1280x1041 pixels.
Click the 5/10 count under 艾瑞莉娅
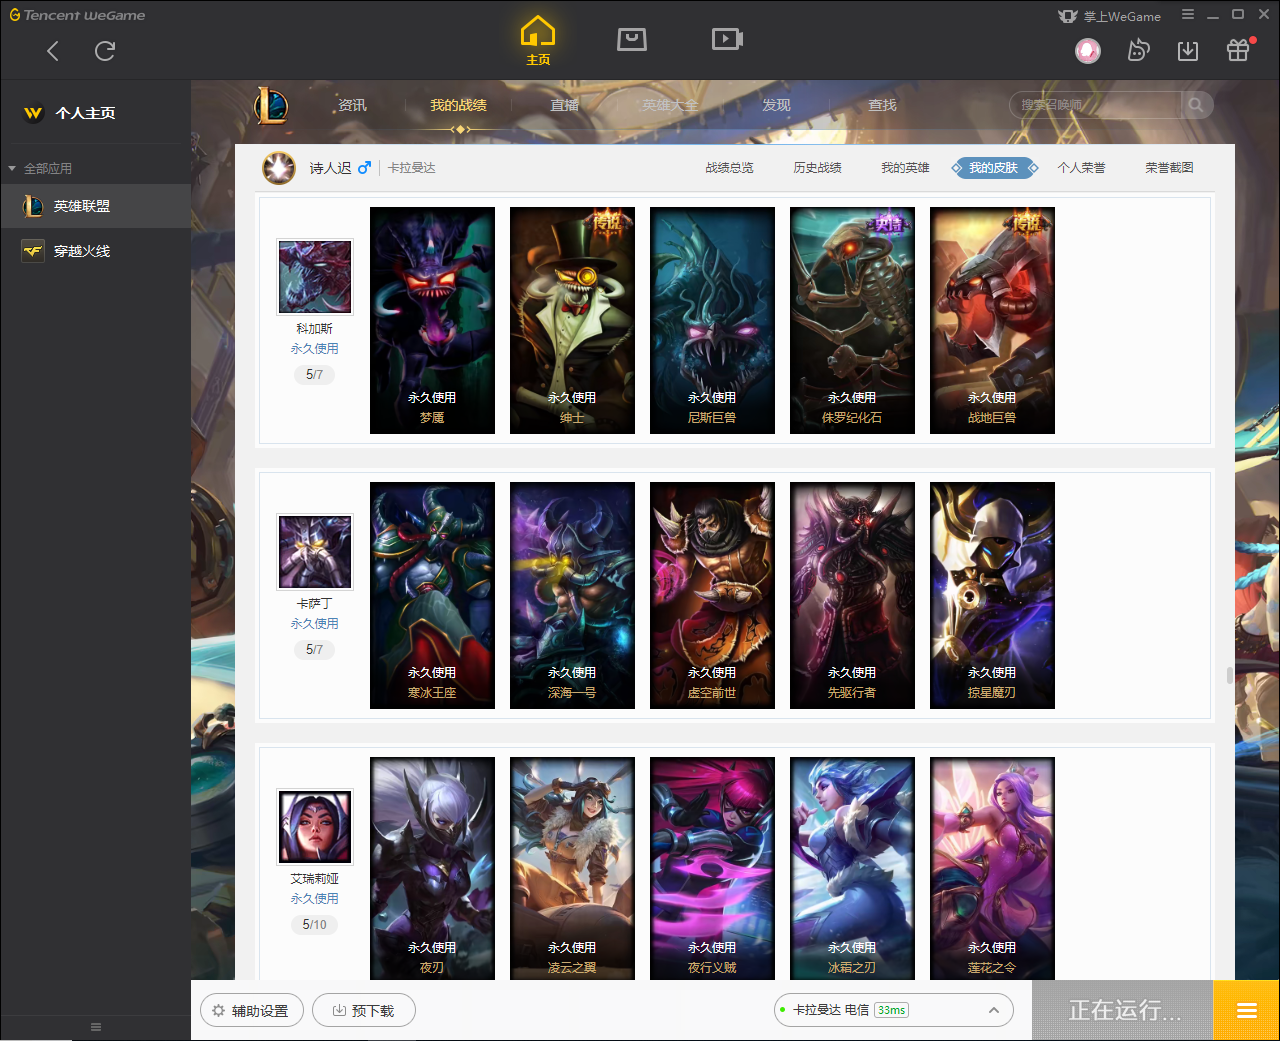click(315, 925)
